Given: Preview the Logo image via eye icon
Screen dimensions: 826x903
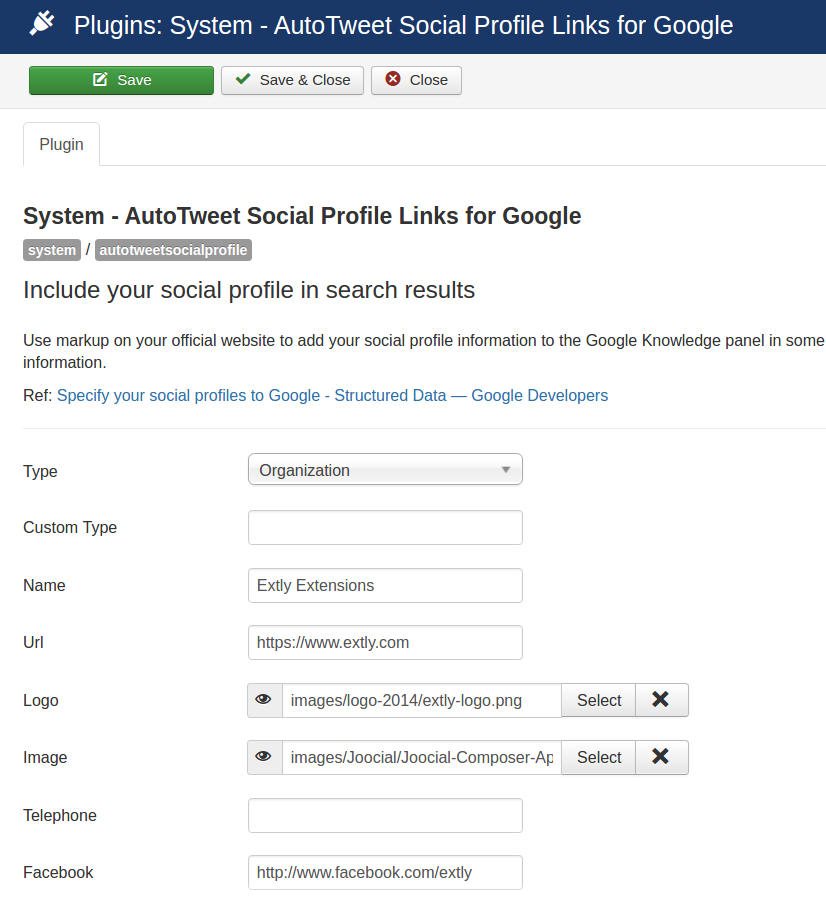Looking at the screenshot, I should (265, 700).
